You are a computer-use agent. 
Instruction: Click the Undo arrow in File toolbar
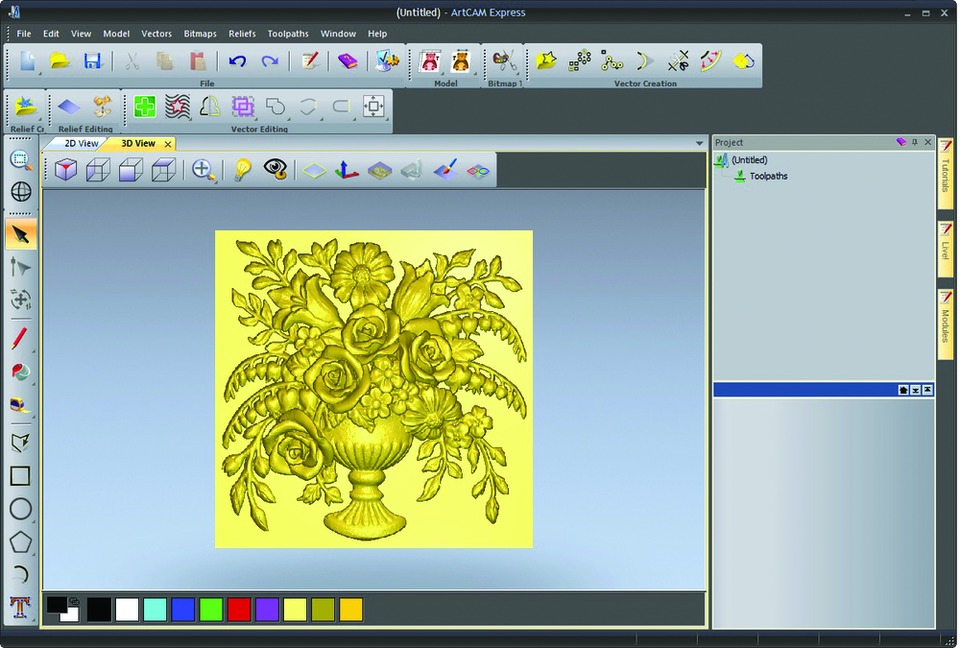click(x=237, y=61)
